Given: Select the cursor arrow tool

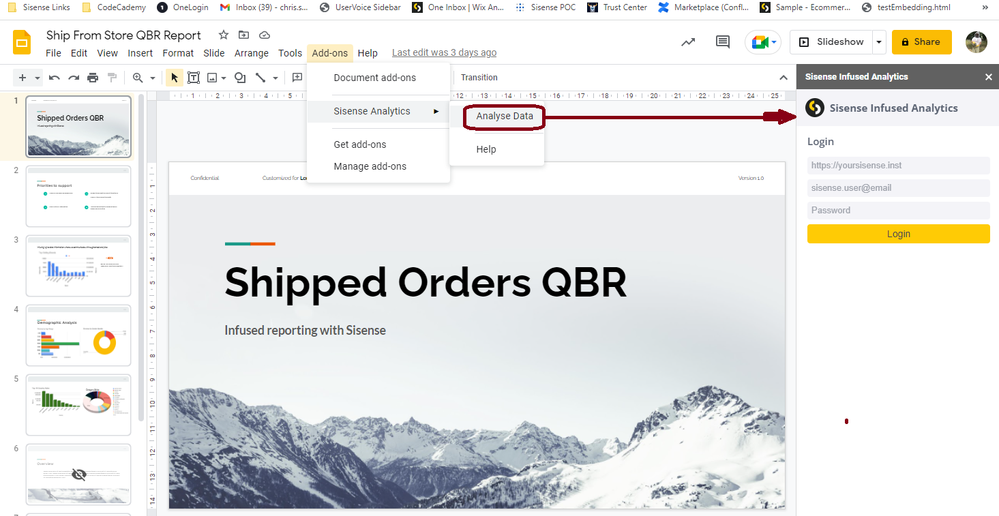Looking at the screenshot, I should [x=174, y=77].
